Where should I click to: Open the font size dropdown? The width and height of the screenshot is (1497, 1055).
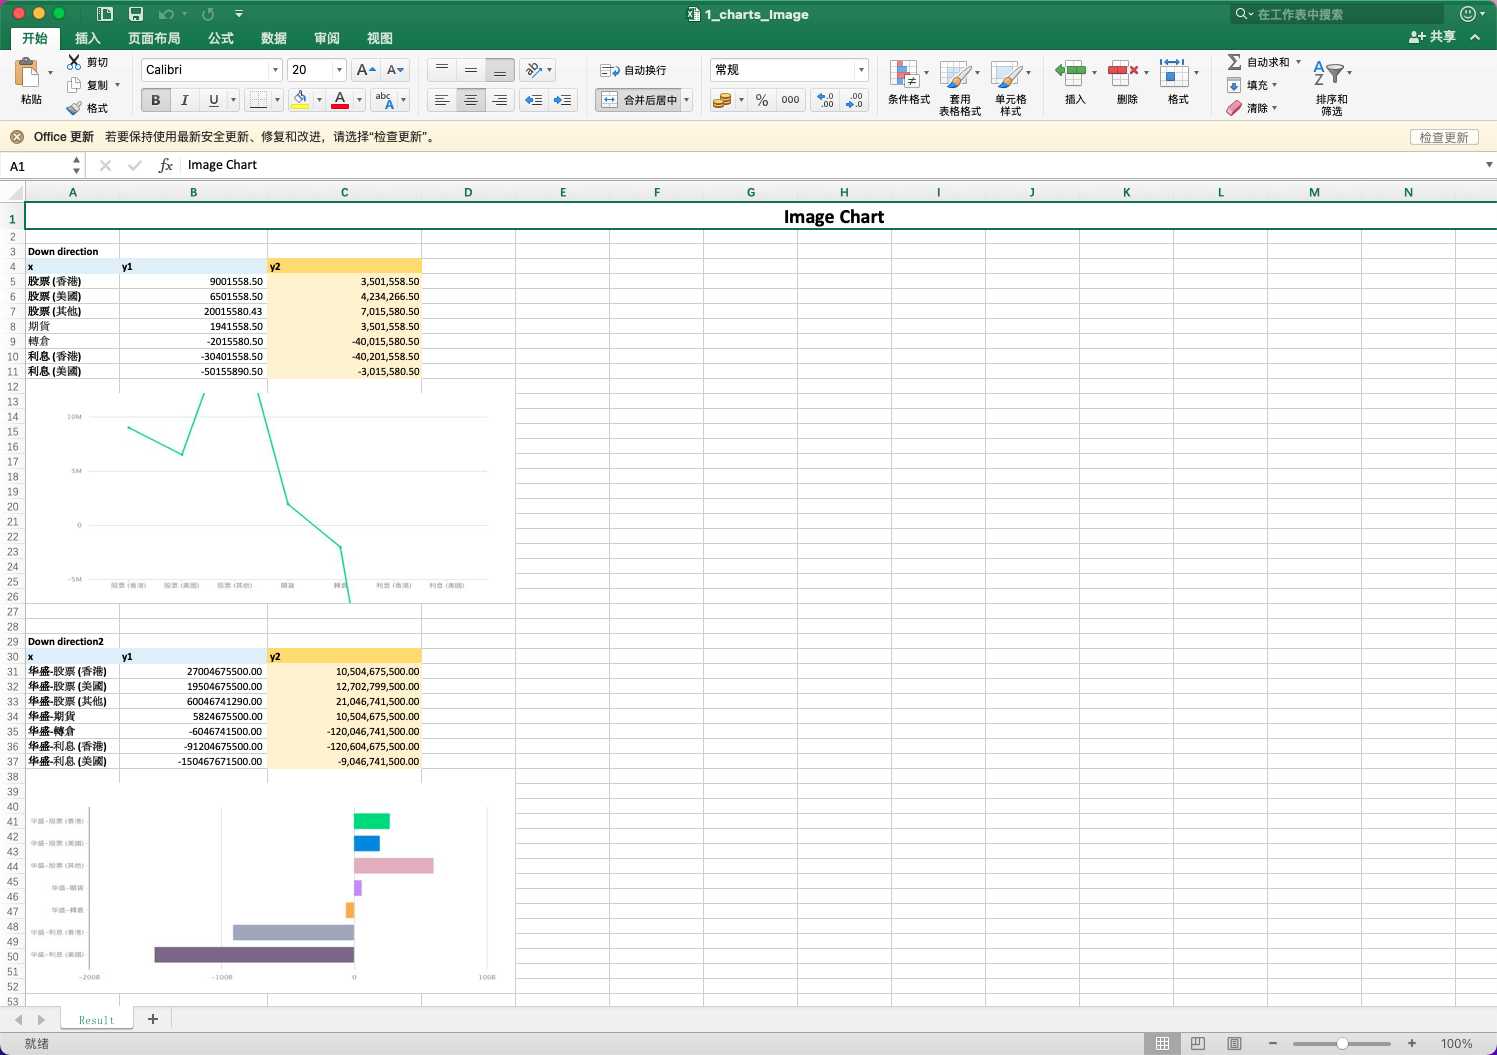pos(339,70)
